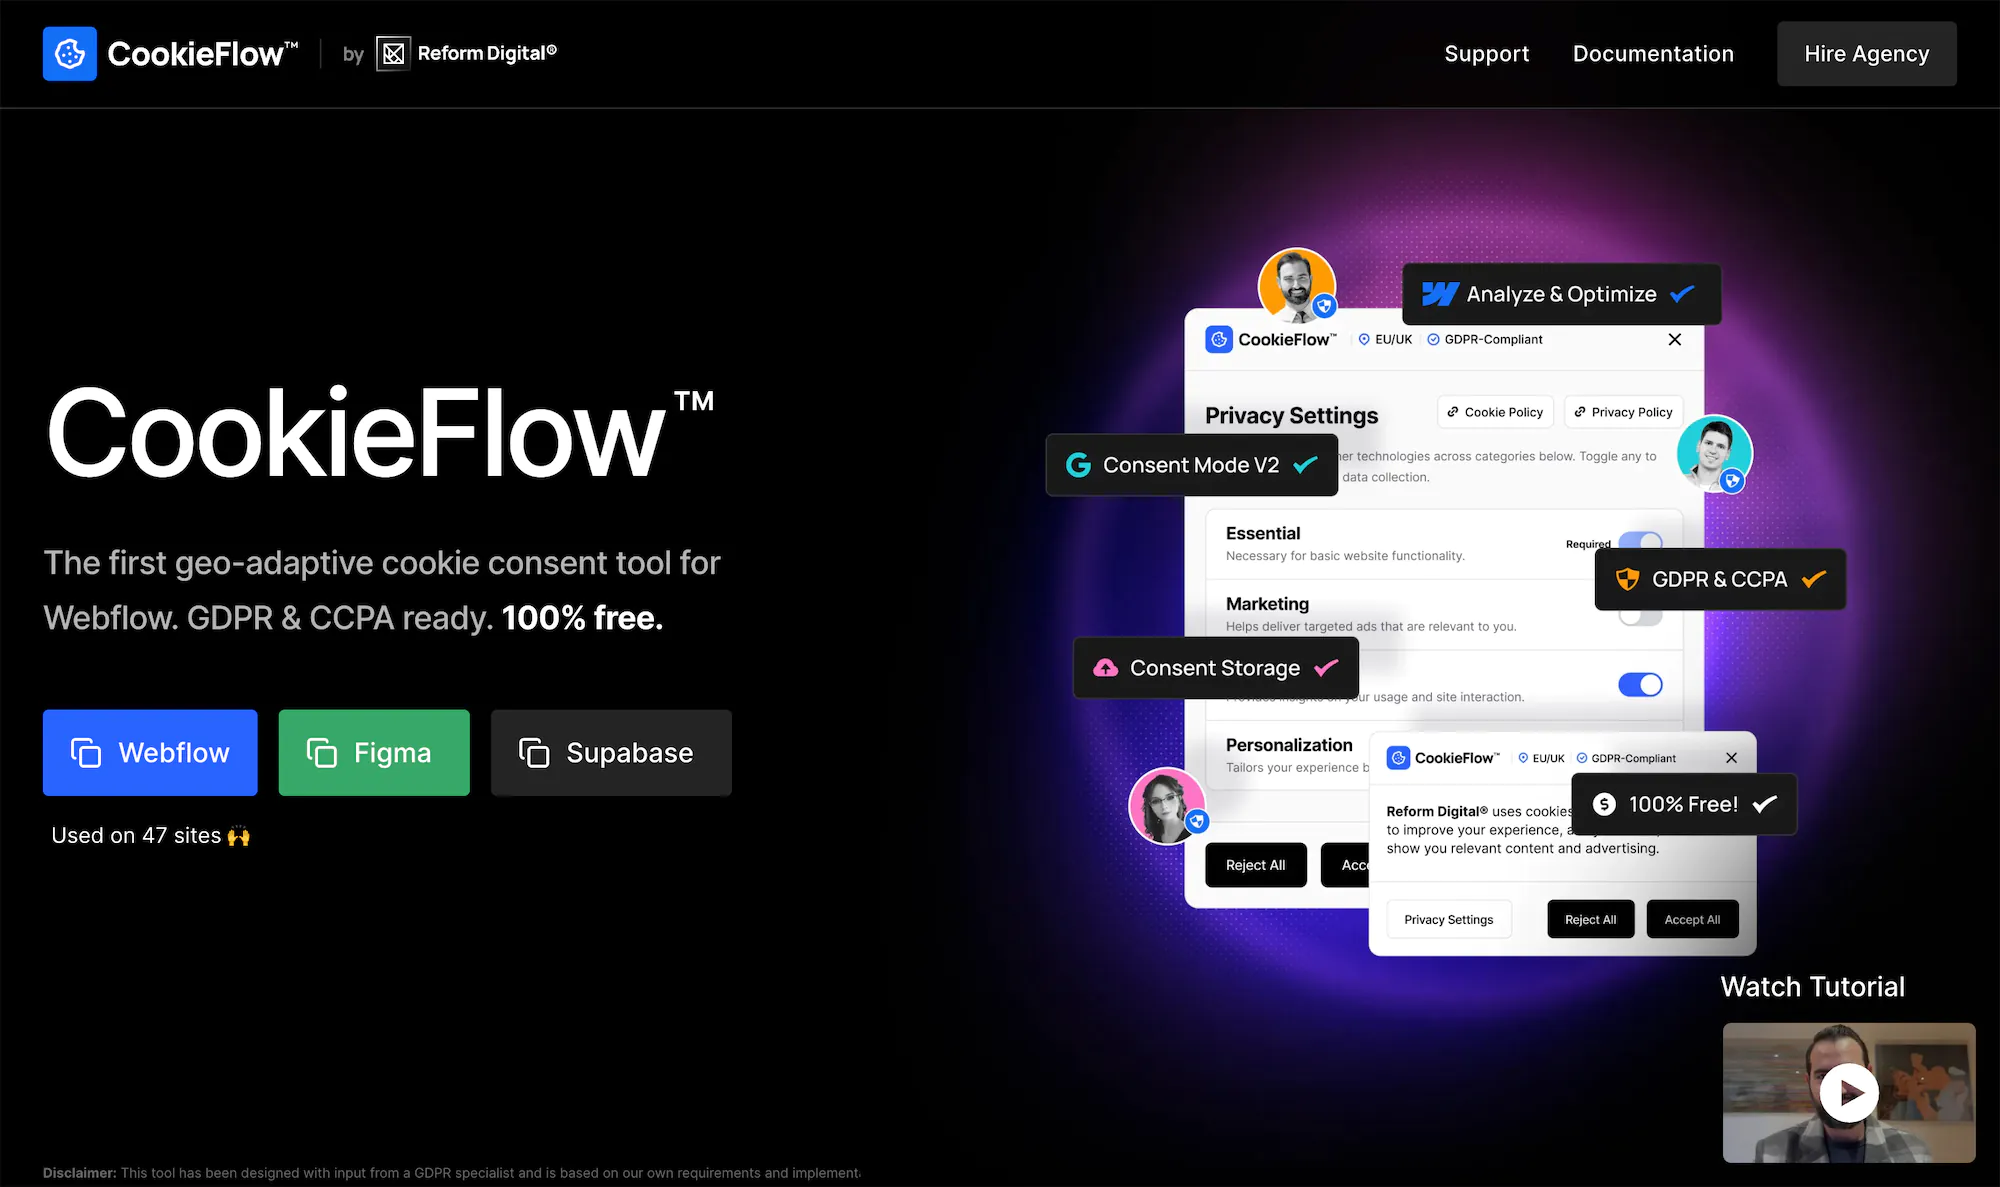The image size is (2000, 1187).
Task: Open the Cookie Policy link
Action: [1495, 412]
